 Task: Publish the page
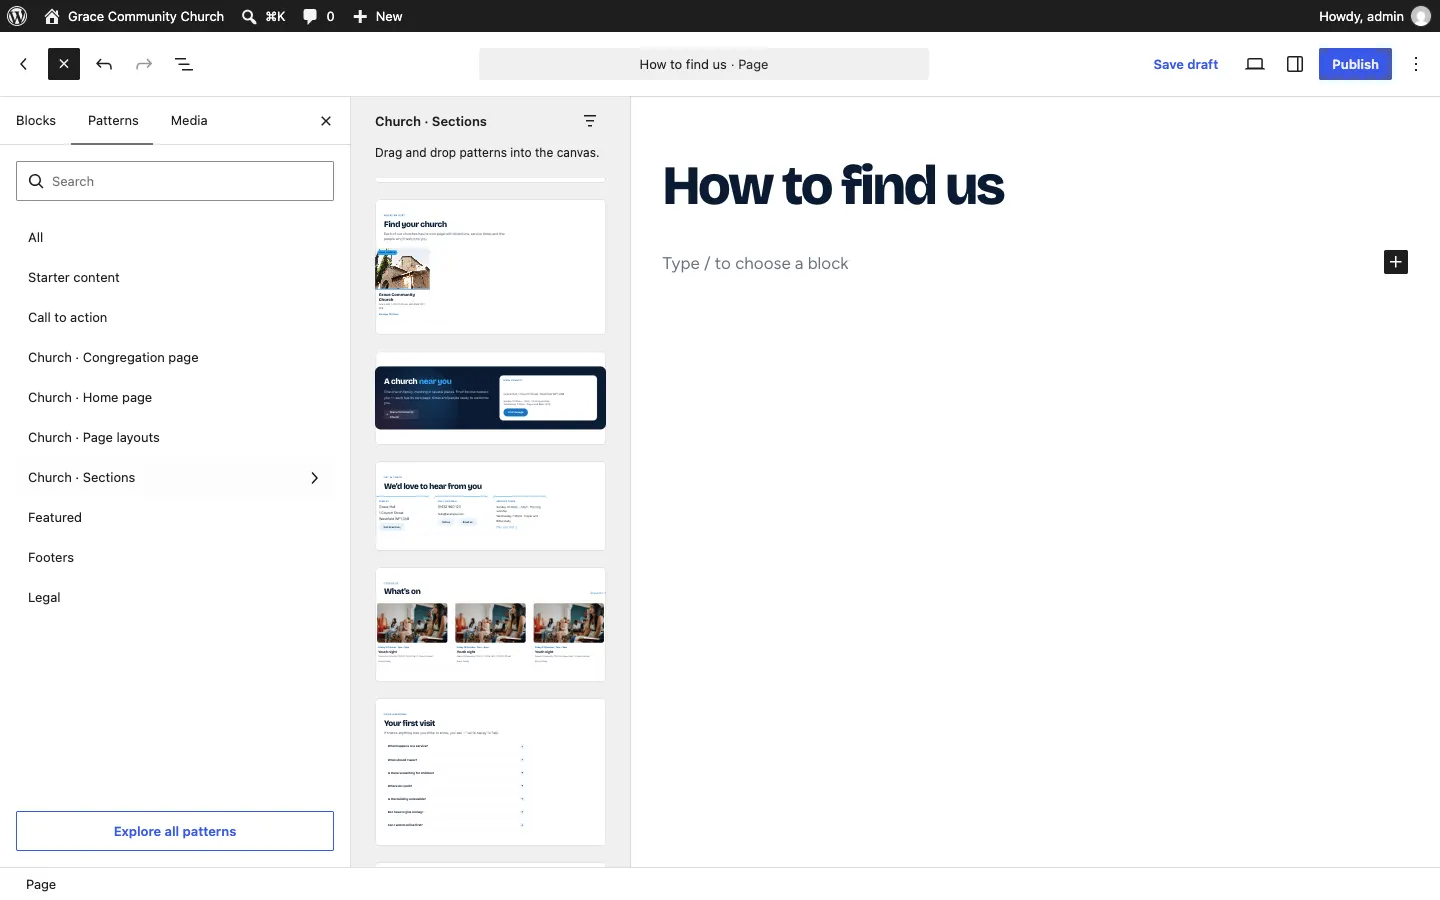pos(1355,64)
